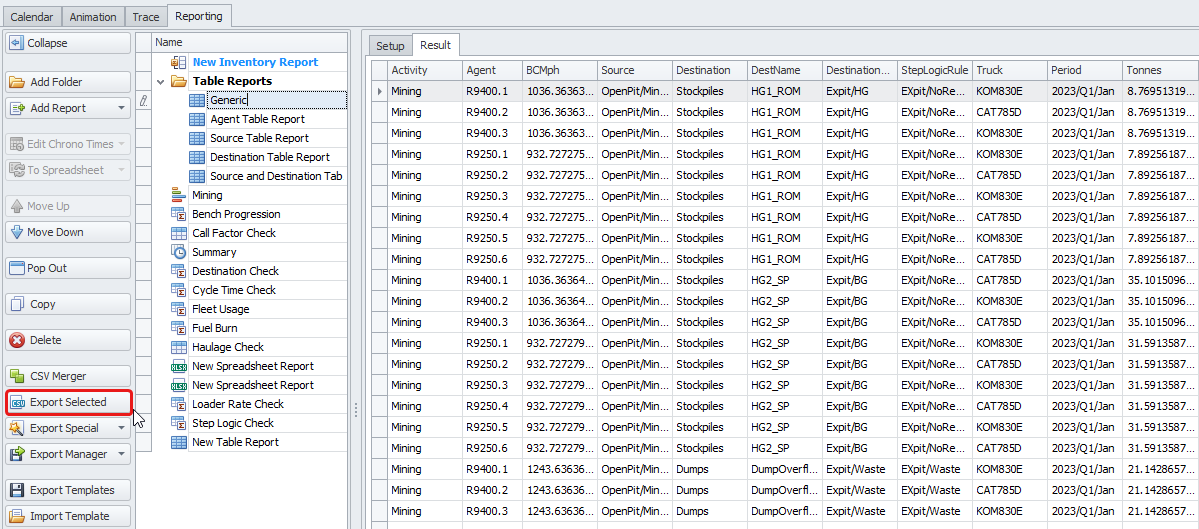Click the Haulage Check table icon

179,347
